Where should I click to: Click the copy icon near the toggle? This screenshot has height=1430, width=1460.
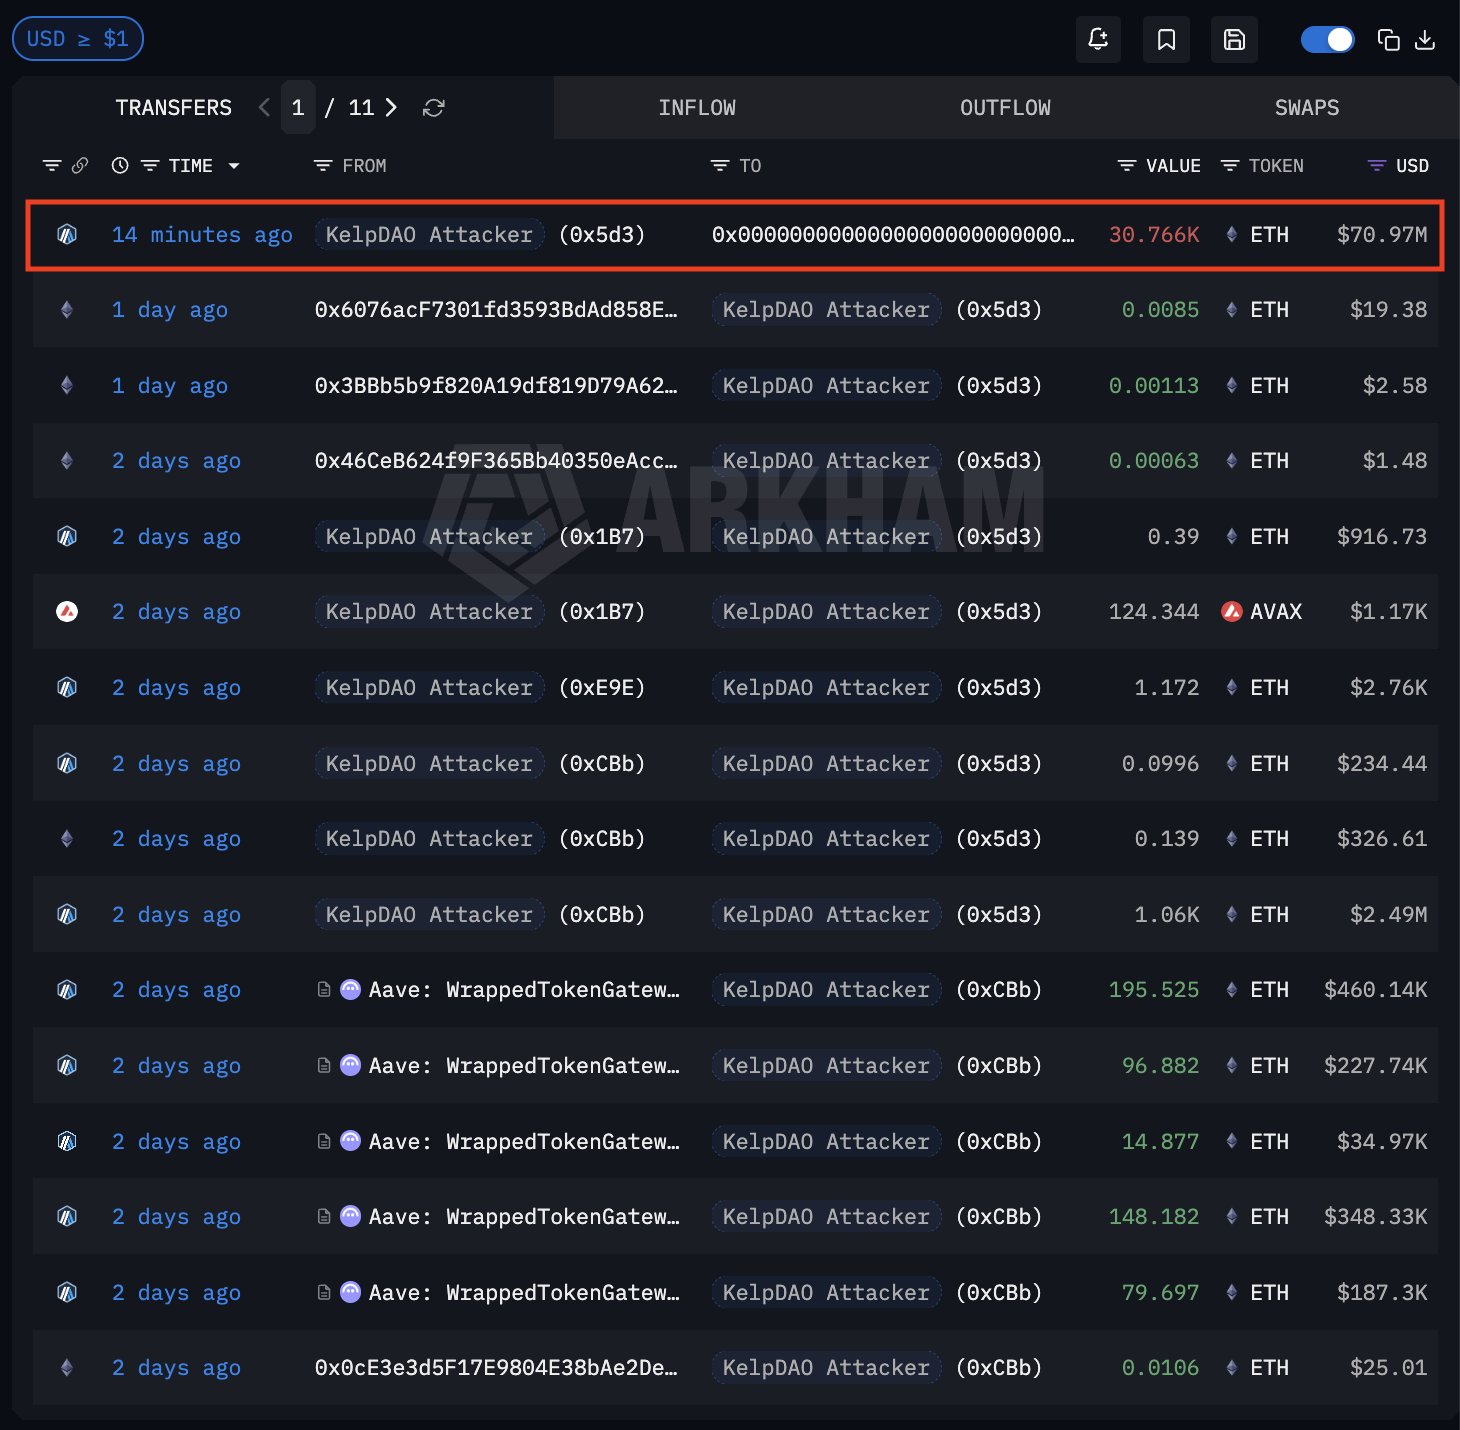tap(1388, 39)
